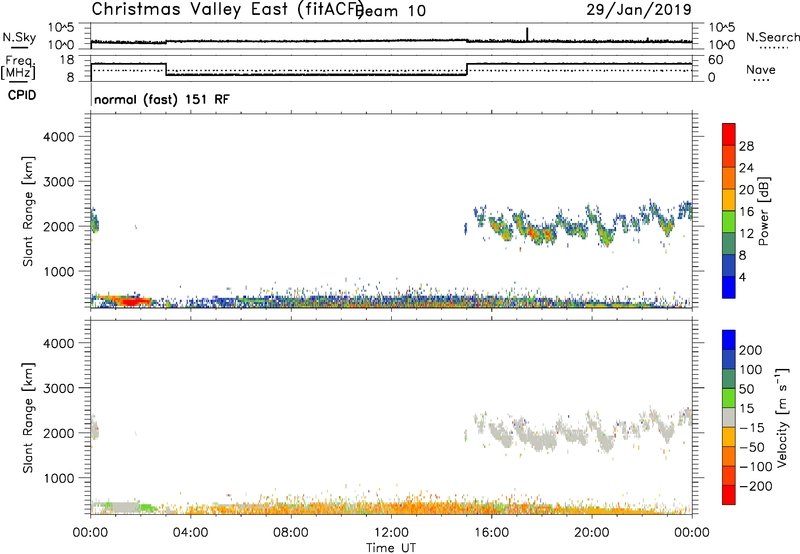The image size is (800, 554).
Task: Click the 'Velocity [m s⁻¹]' colorbar title
Action: (x=782, y=417)
